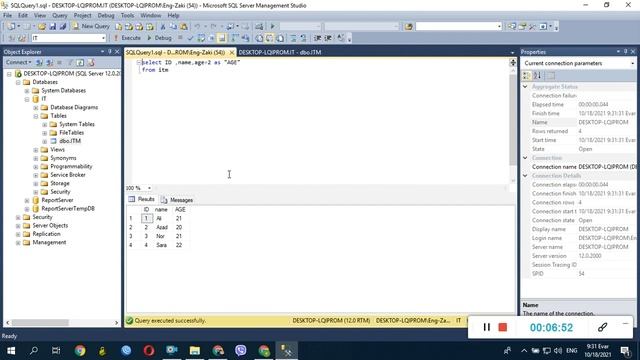Open the File menu
The width and height of the screenshot is (640, 360).
click(7, 16)
